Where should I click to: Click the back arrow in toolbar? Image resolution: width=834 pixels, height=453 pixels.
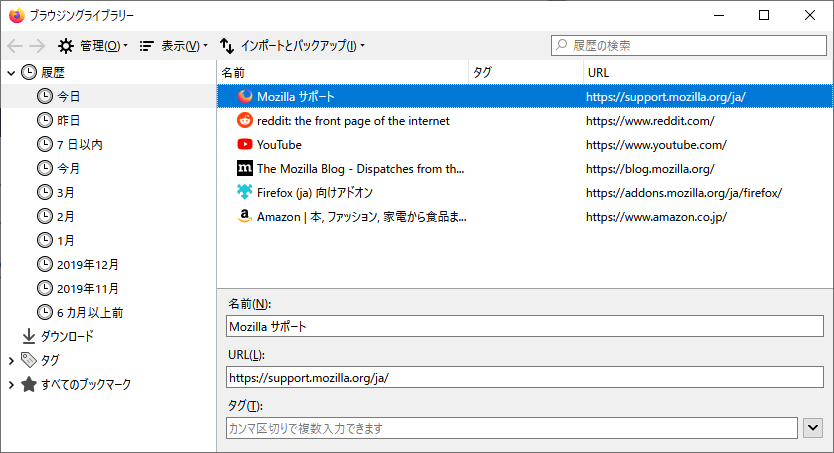[x=15, y=46]
